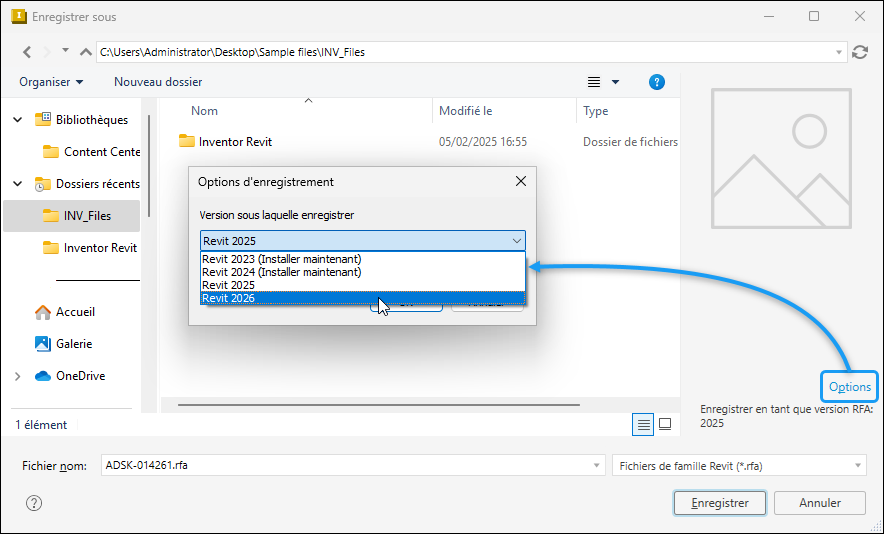Change the view layout icon

(594, 82)
